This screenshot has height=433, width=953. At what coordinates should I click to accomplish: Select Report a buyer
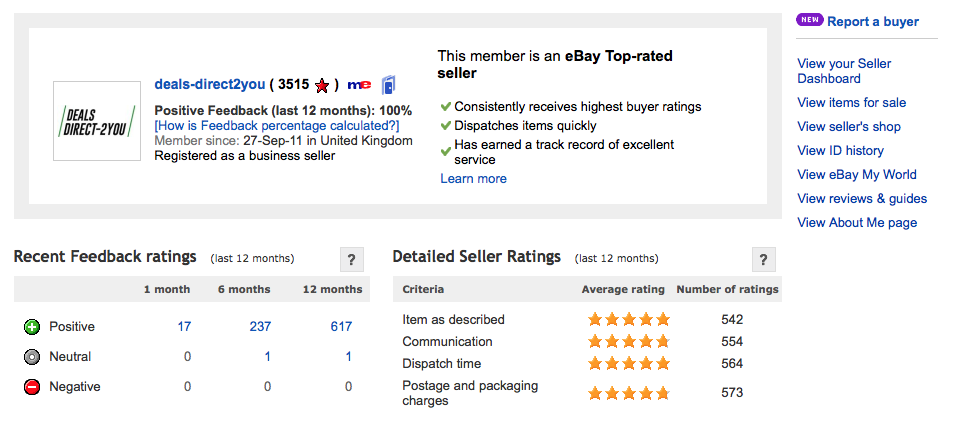point(873,21)
